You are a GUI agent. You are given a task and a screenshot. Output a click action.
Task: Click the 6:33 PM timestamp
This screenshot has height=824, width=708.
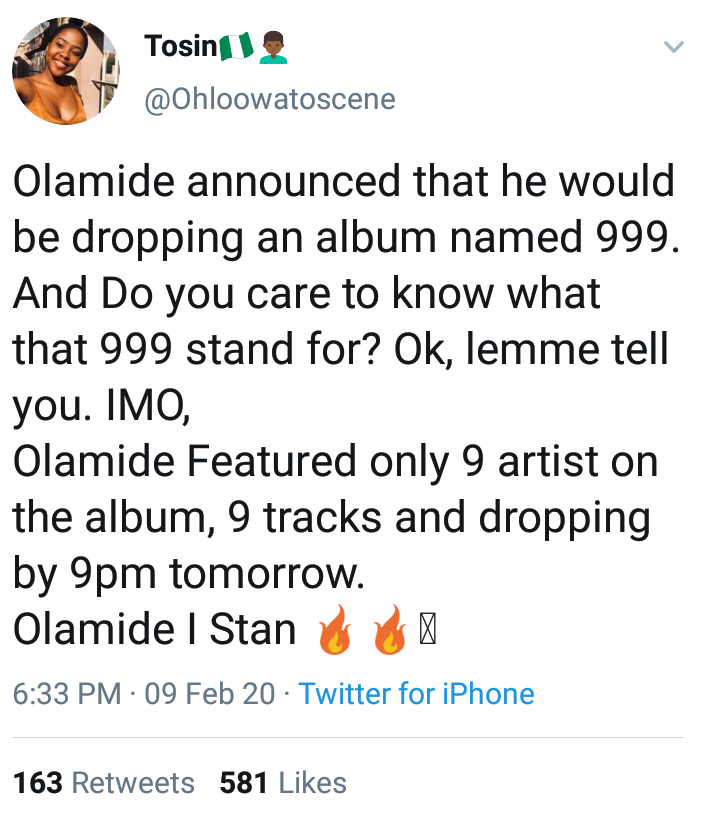pos(67,694)
